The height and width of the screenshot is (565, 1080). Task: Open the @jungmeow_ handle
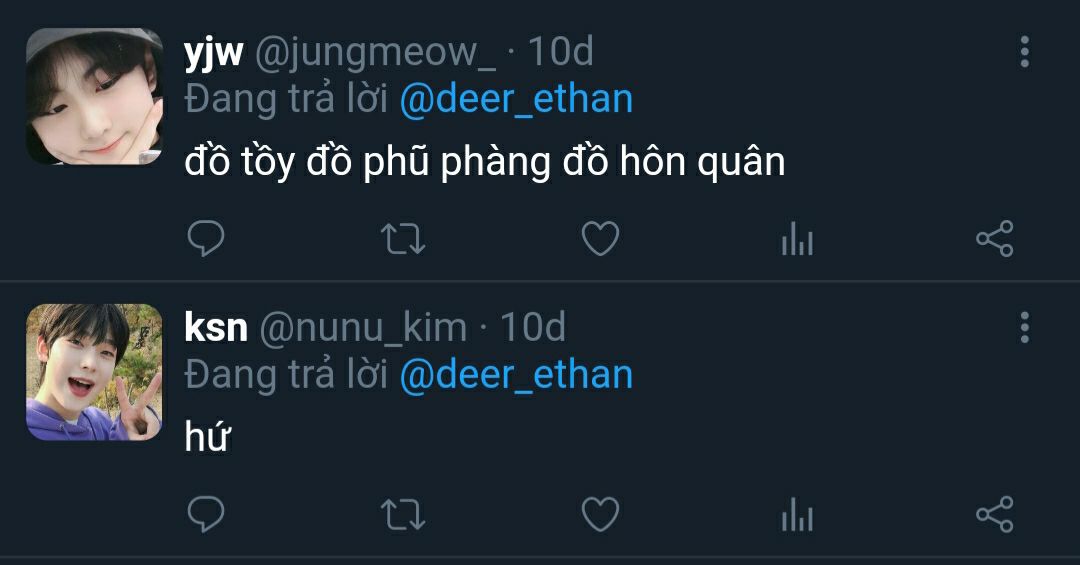[375, 52]
